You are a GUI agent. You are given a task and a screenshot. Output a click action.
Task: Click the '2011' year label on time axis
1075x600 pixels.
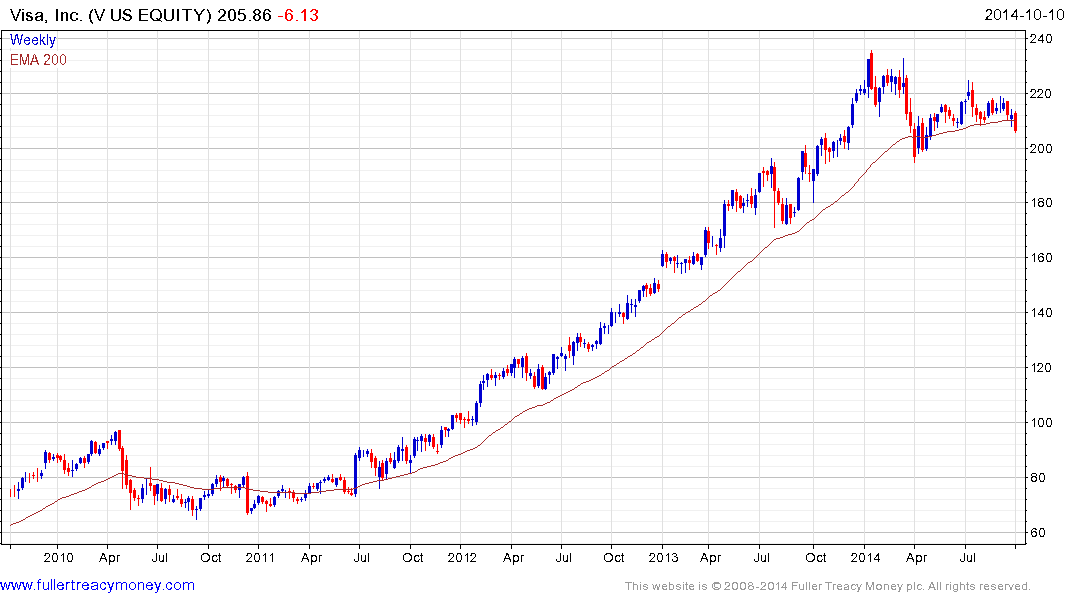click(x=260, y=557)
